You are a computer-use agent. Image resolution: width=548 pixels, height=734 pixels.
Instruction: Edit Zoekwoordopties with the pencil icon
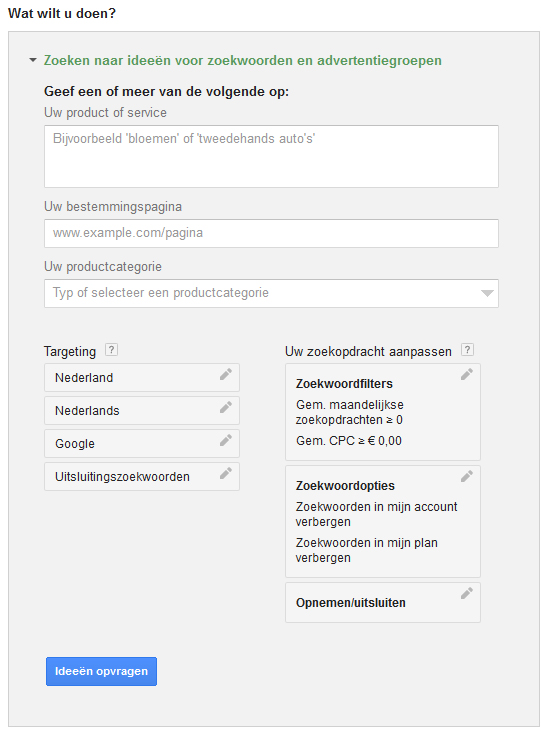(467, 476)
